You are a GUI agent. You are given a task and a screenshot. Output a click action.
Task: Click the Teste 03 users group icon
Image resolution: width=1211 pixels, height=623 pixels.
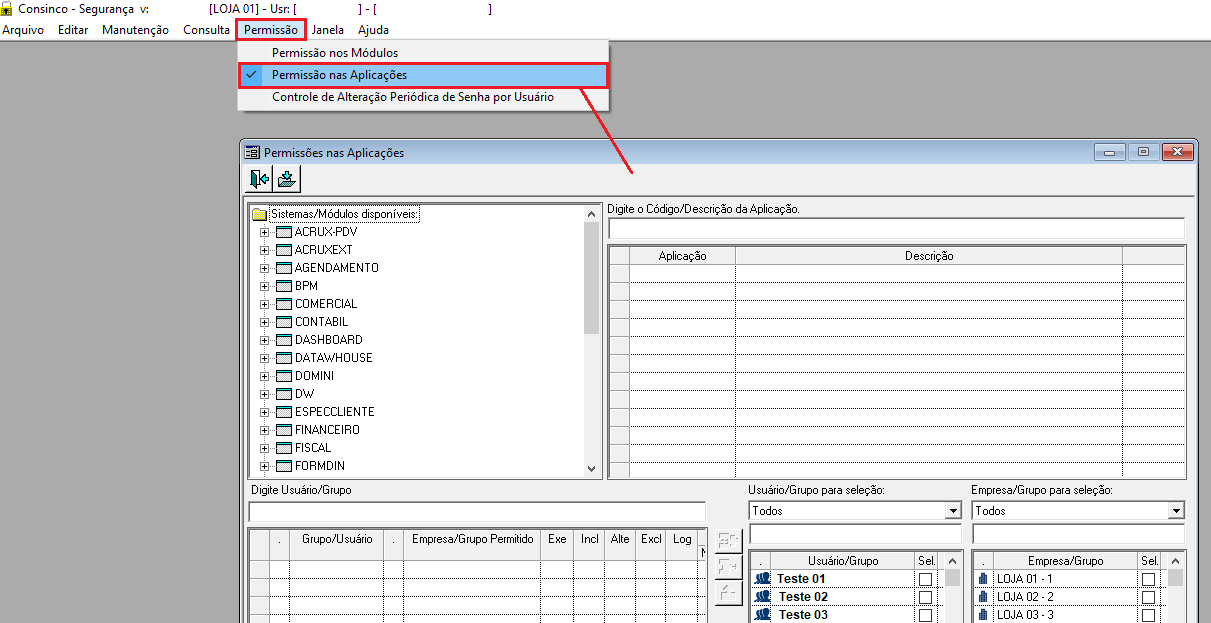763,615
